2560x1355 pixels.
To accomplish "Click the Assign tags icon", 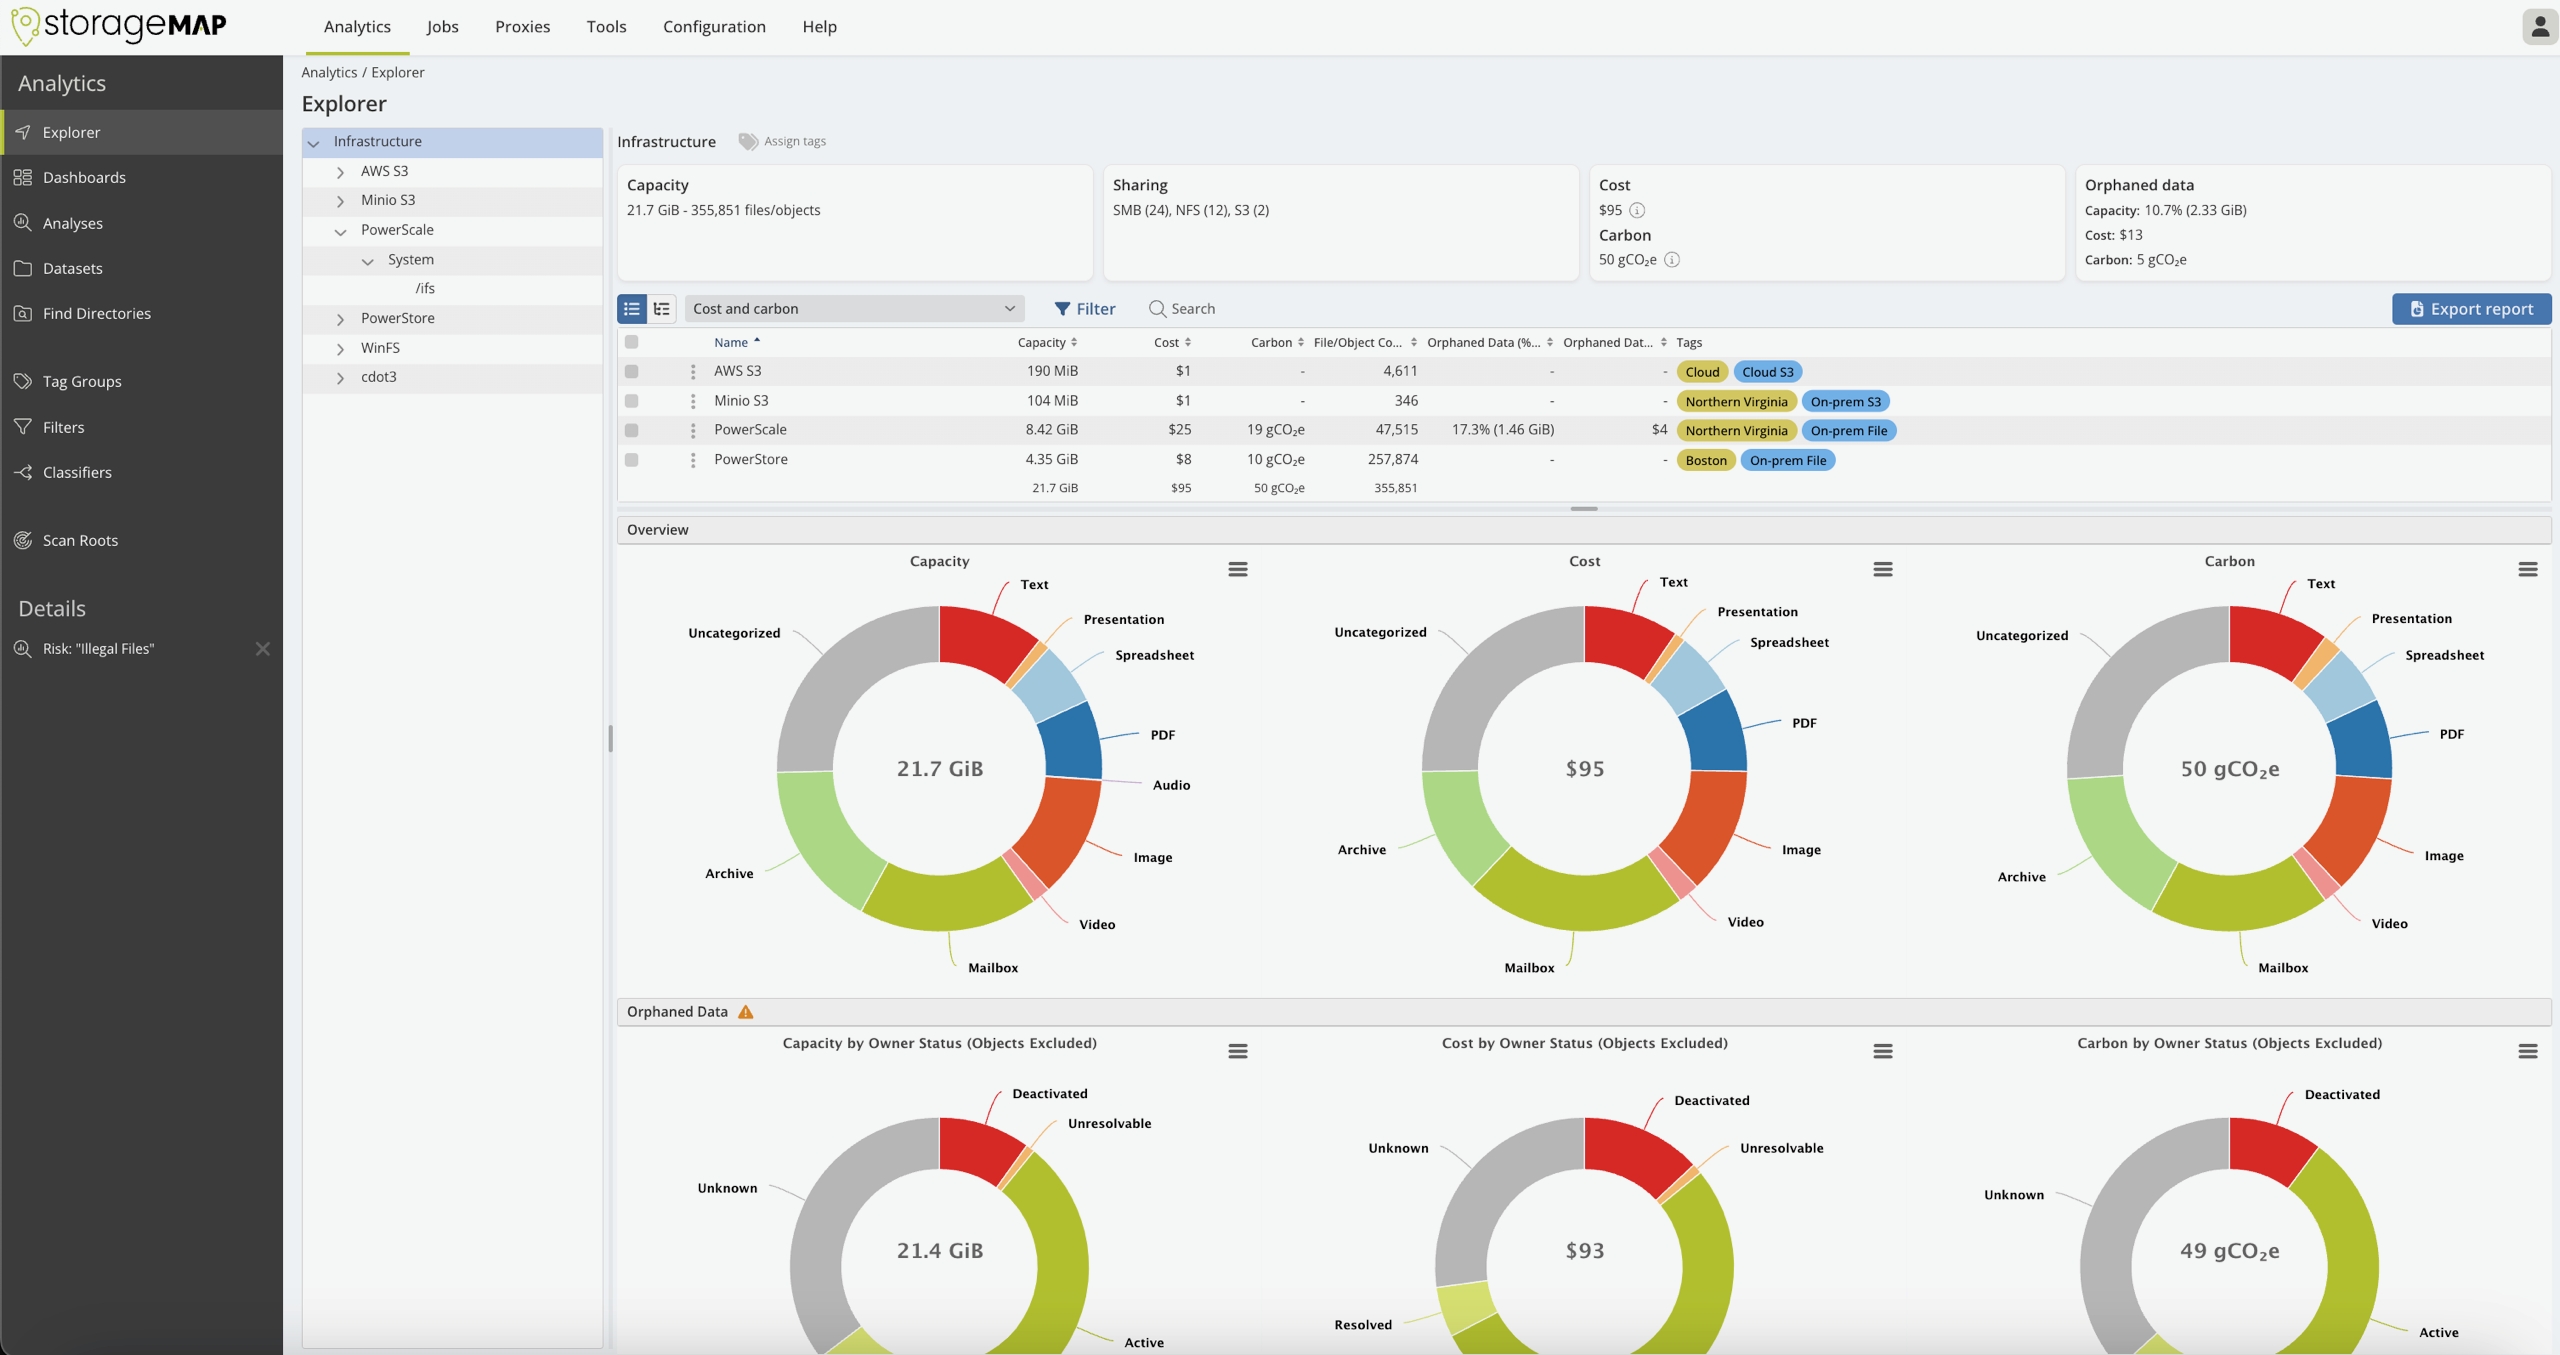I will [x=748, y=141].
